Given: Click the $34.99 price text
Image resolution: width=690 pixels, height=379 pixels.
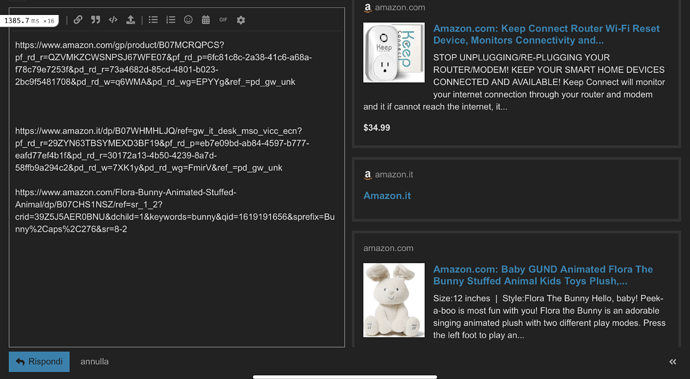Looking at the screenshot, I should coord(377,128).
